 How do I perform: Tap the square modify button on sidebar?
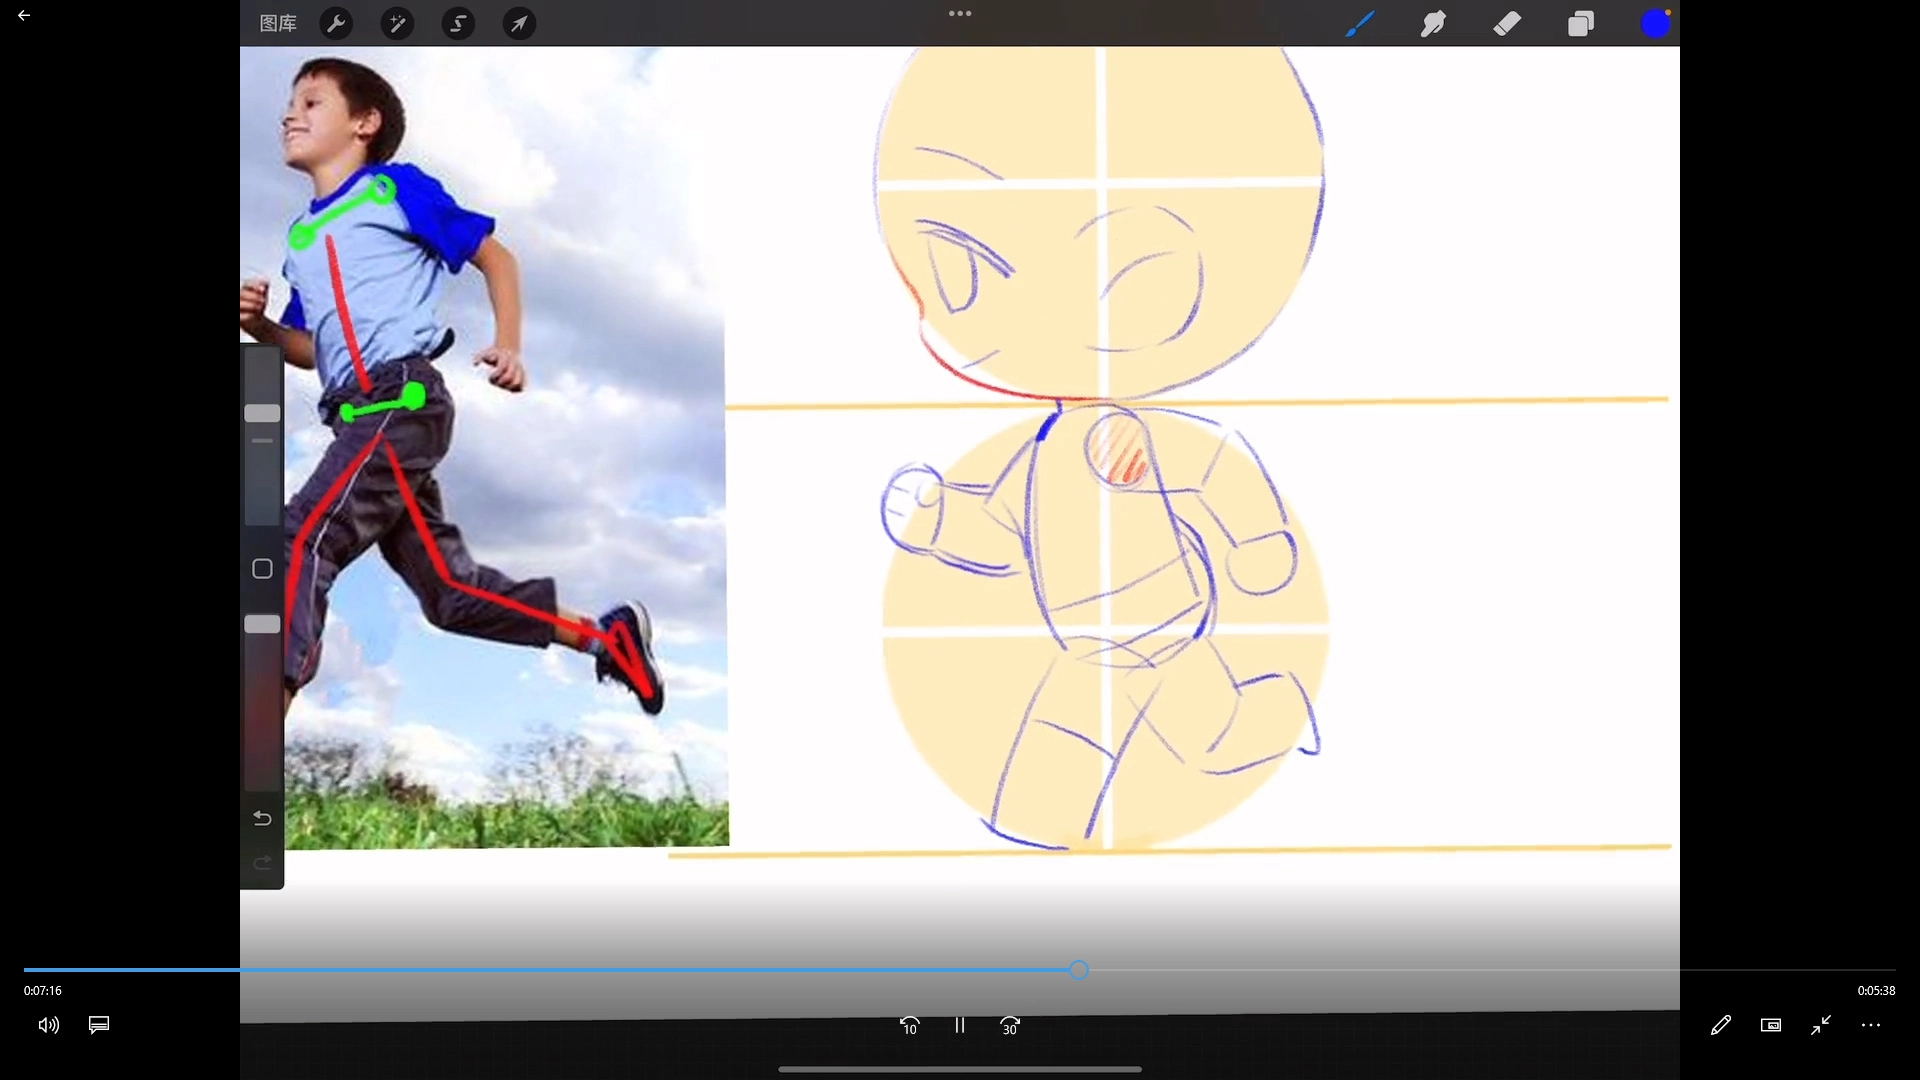262,569
